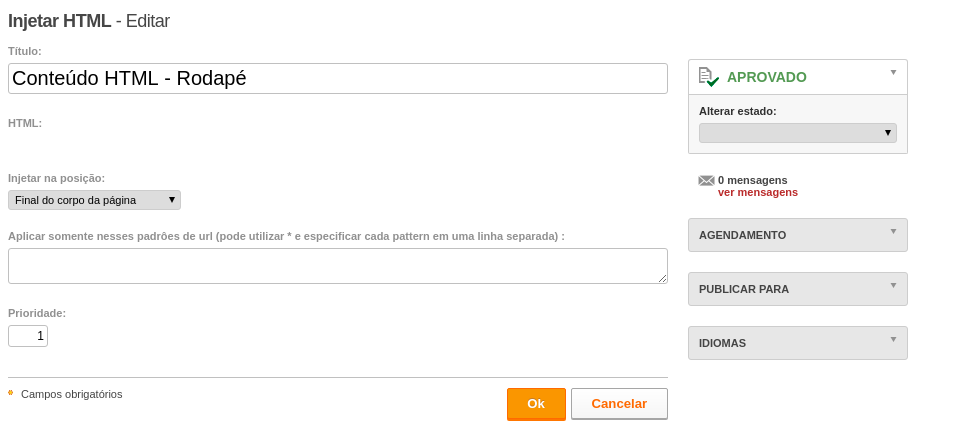The image size is (975, 444).
Task: Click the Cancelar button
Action: click(x=619, y=404)
